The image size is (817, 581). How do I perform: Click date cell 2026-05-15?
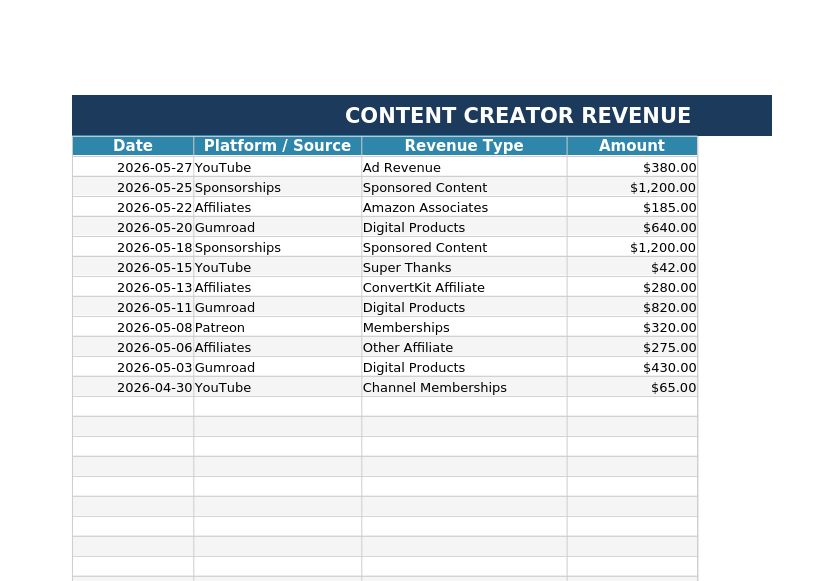[133, 267]
